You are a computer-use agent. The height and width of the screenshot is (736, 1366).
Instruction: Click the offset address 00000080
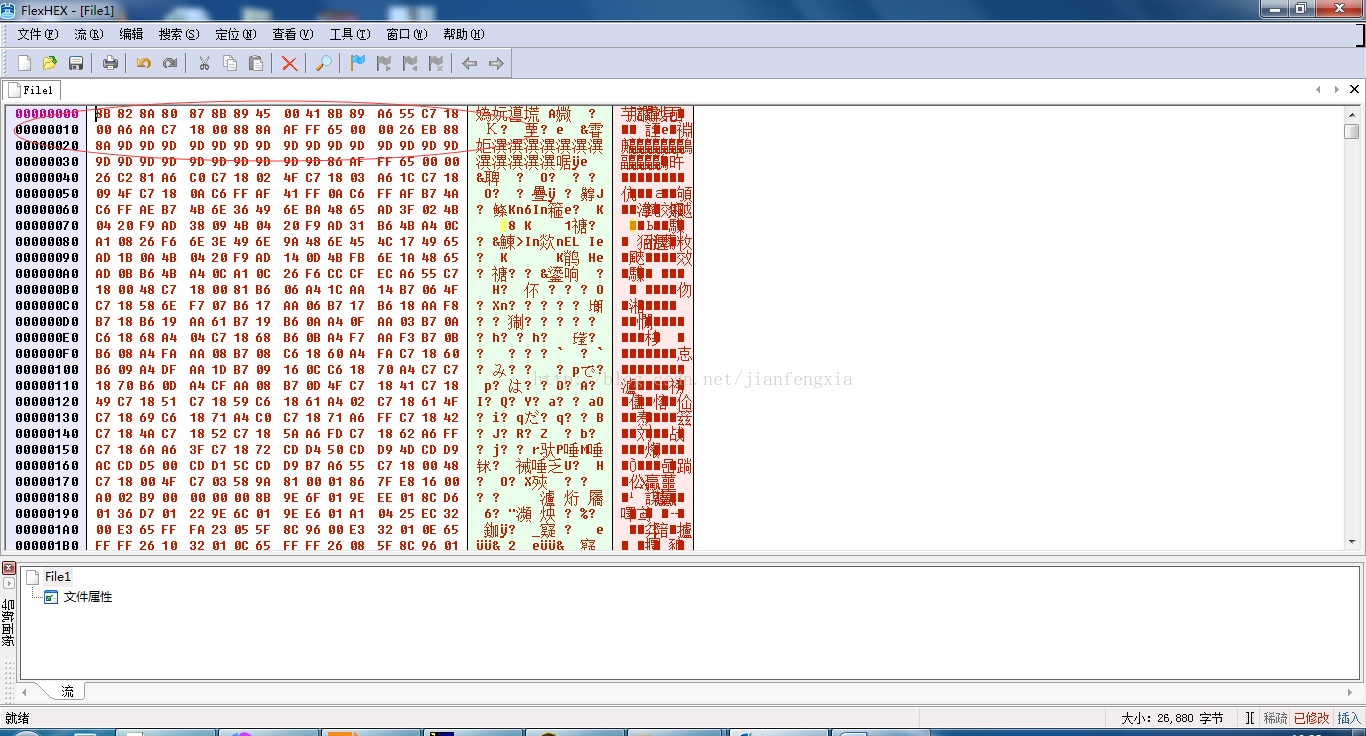(x=47, y=242)
